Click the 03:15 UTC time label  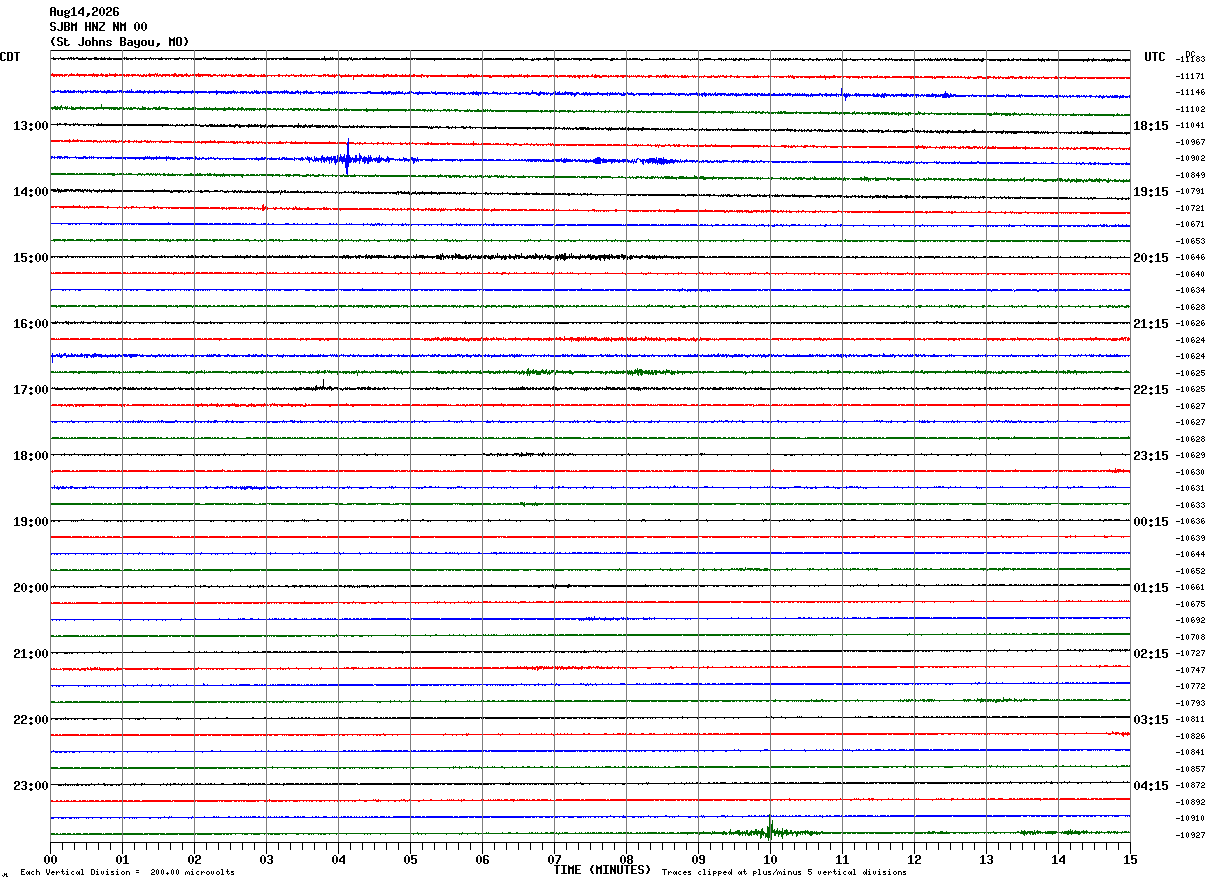point(1151,720)
